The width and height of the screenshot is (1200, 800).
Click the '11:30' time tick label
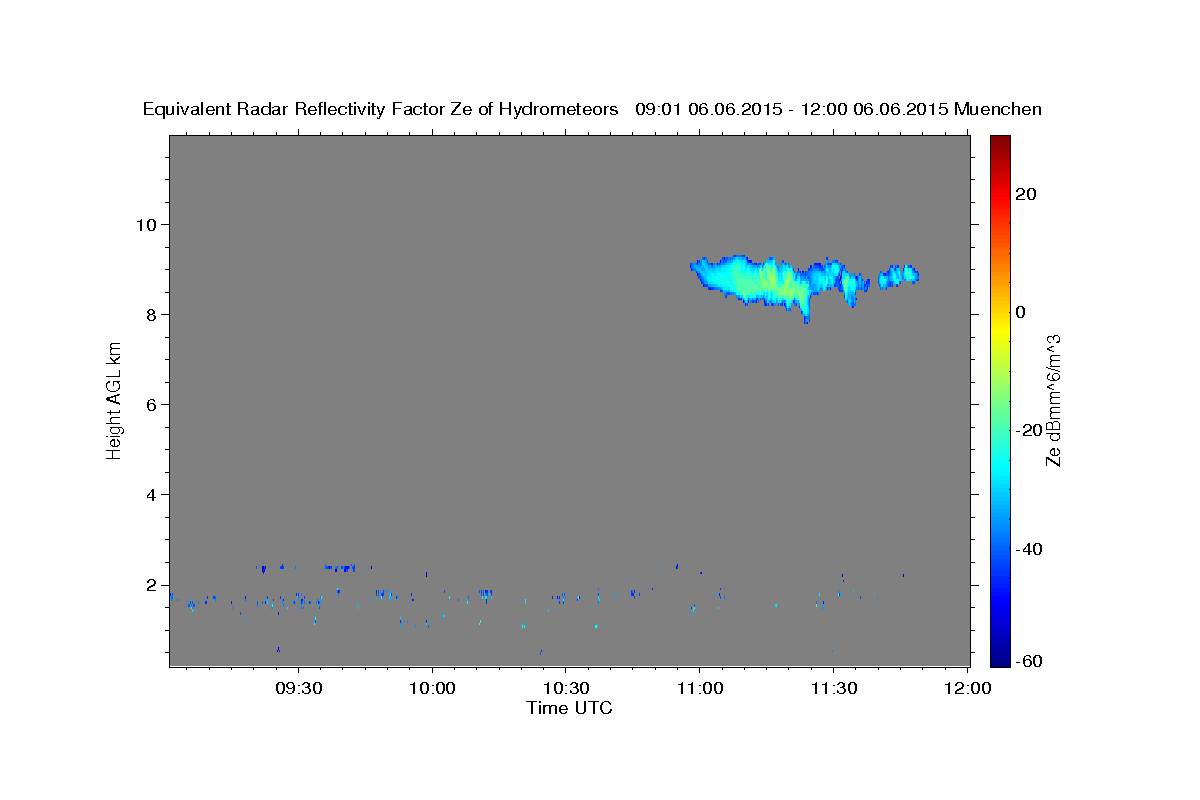[x=832, y=688]
